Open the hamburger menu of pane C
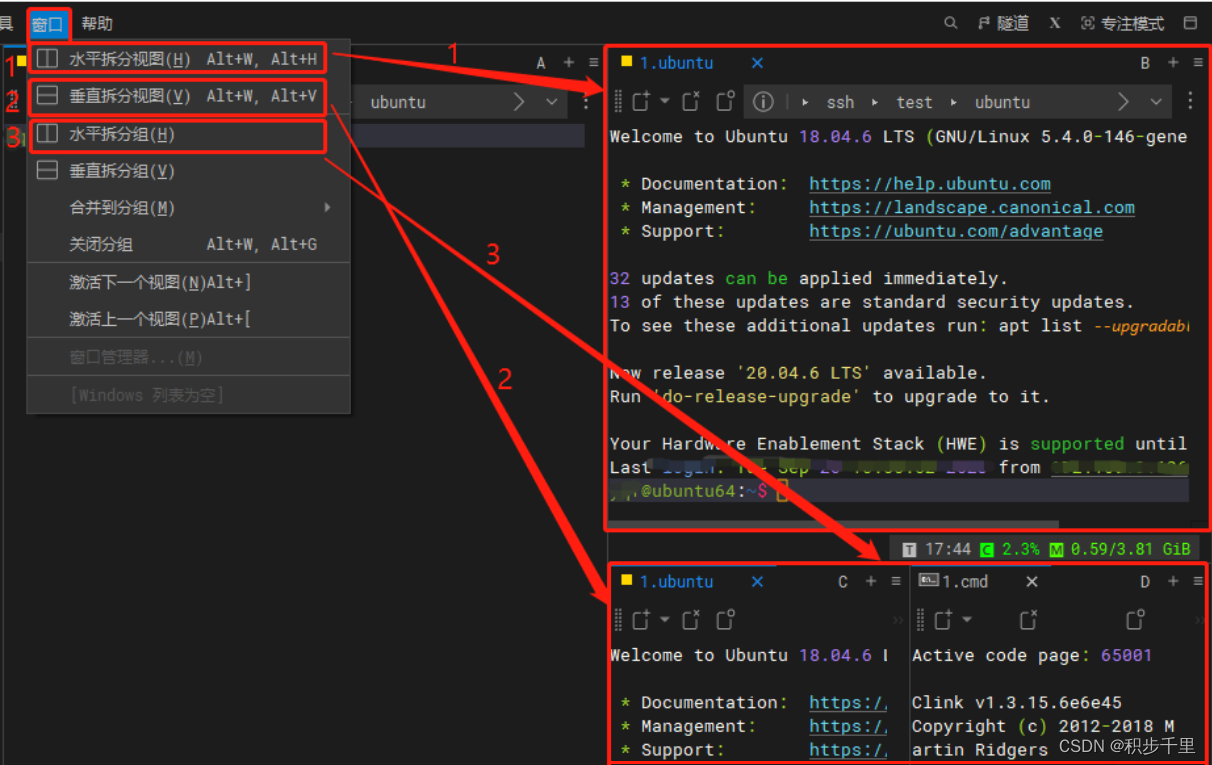Screen dimensions: 1212x765 [x=896, y=581]
